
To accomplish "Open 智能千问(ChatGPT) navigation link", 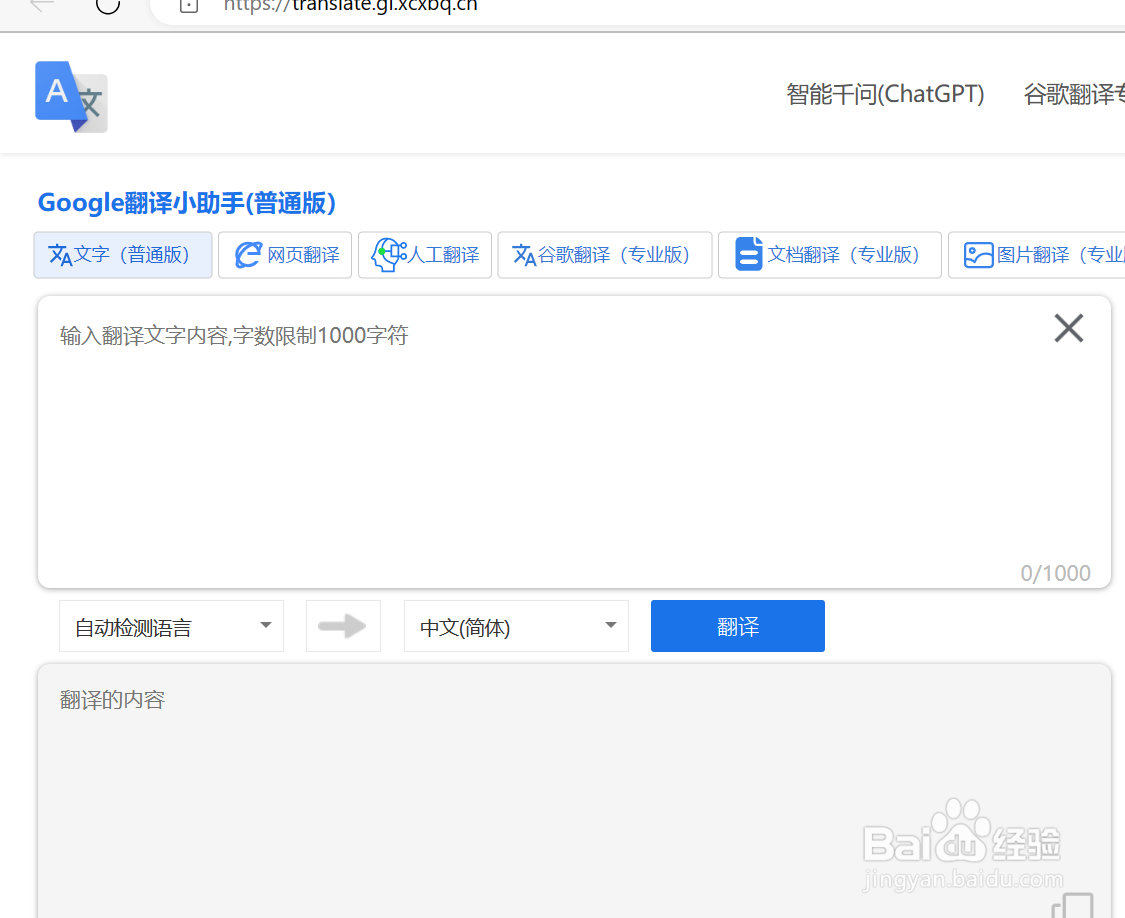I will 885,94.
